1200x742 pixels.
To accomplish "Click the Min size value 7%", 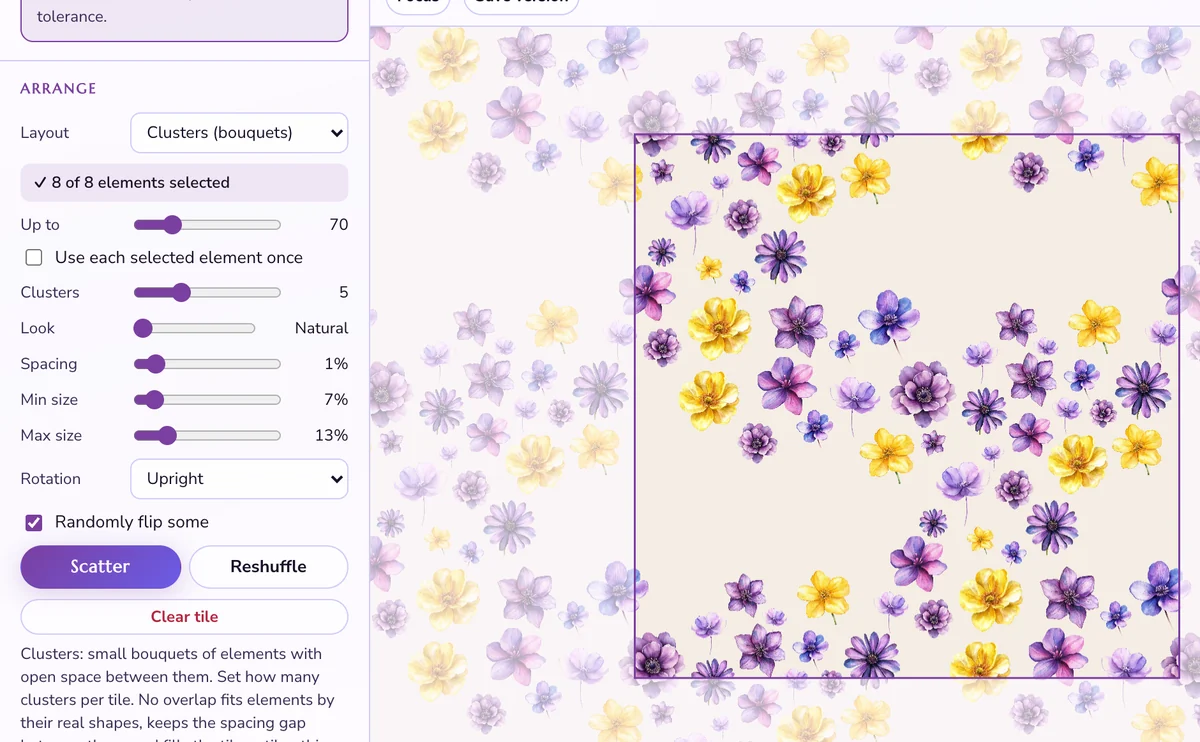I will click(336, 400).
